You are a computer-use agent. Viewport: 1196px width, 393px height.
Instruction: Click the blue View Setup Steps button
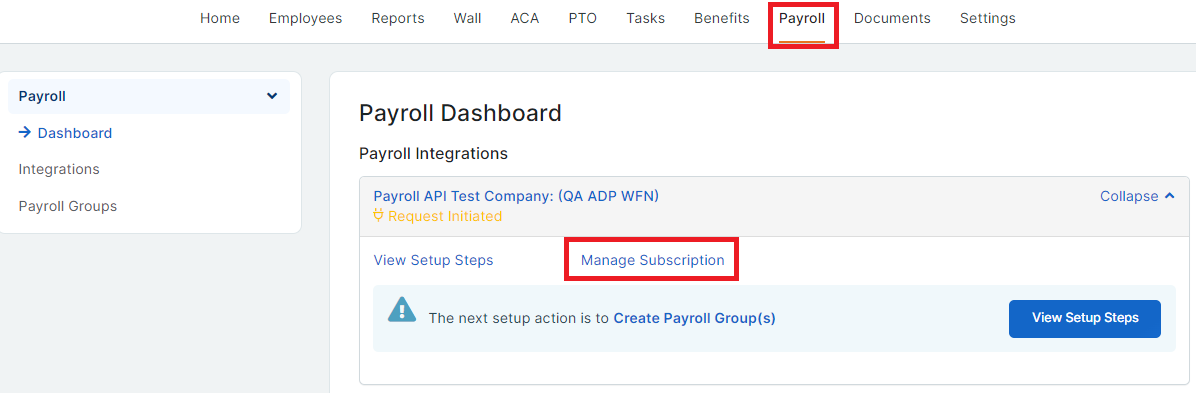click(x=1085, y=318)
